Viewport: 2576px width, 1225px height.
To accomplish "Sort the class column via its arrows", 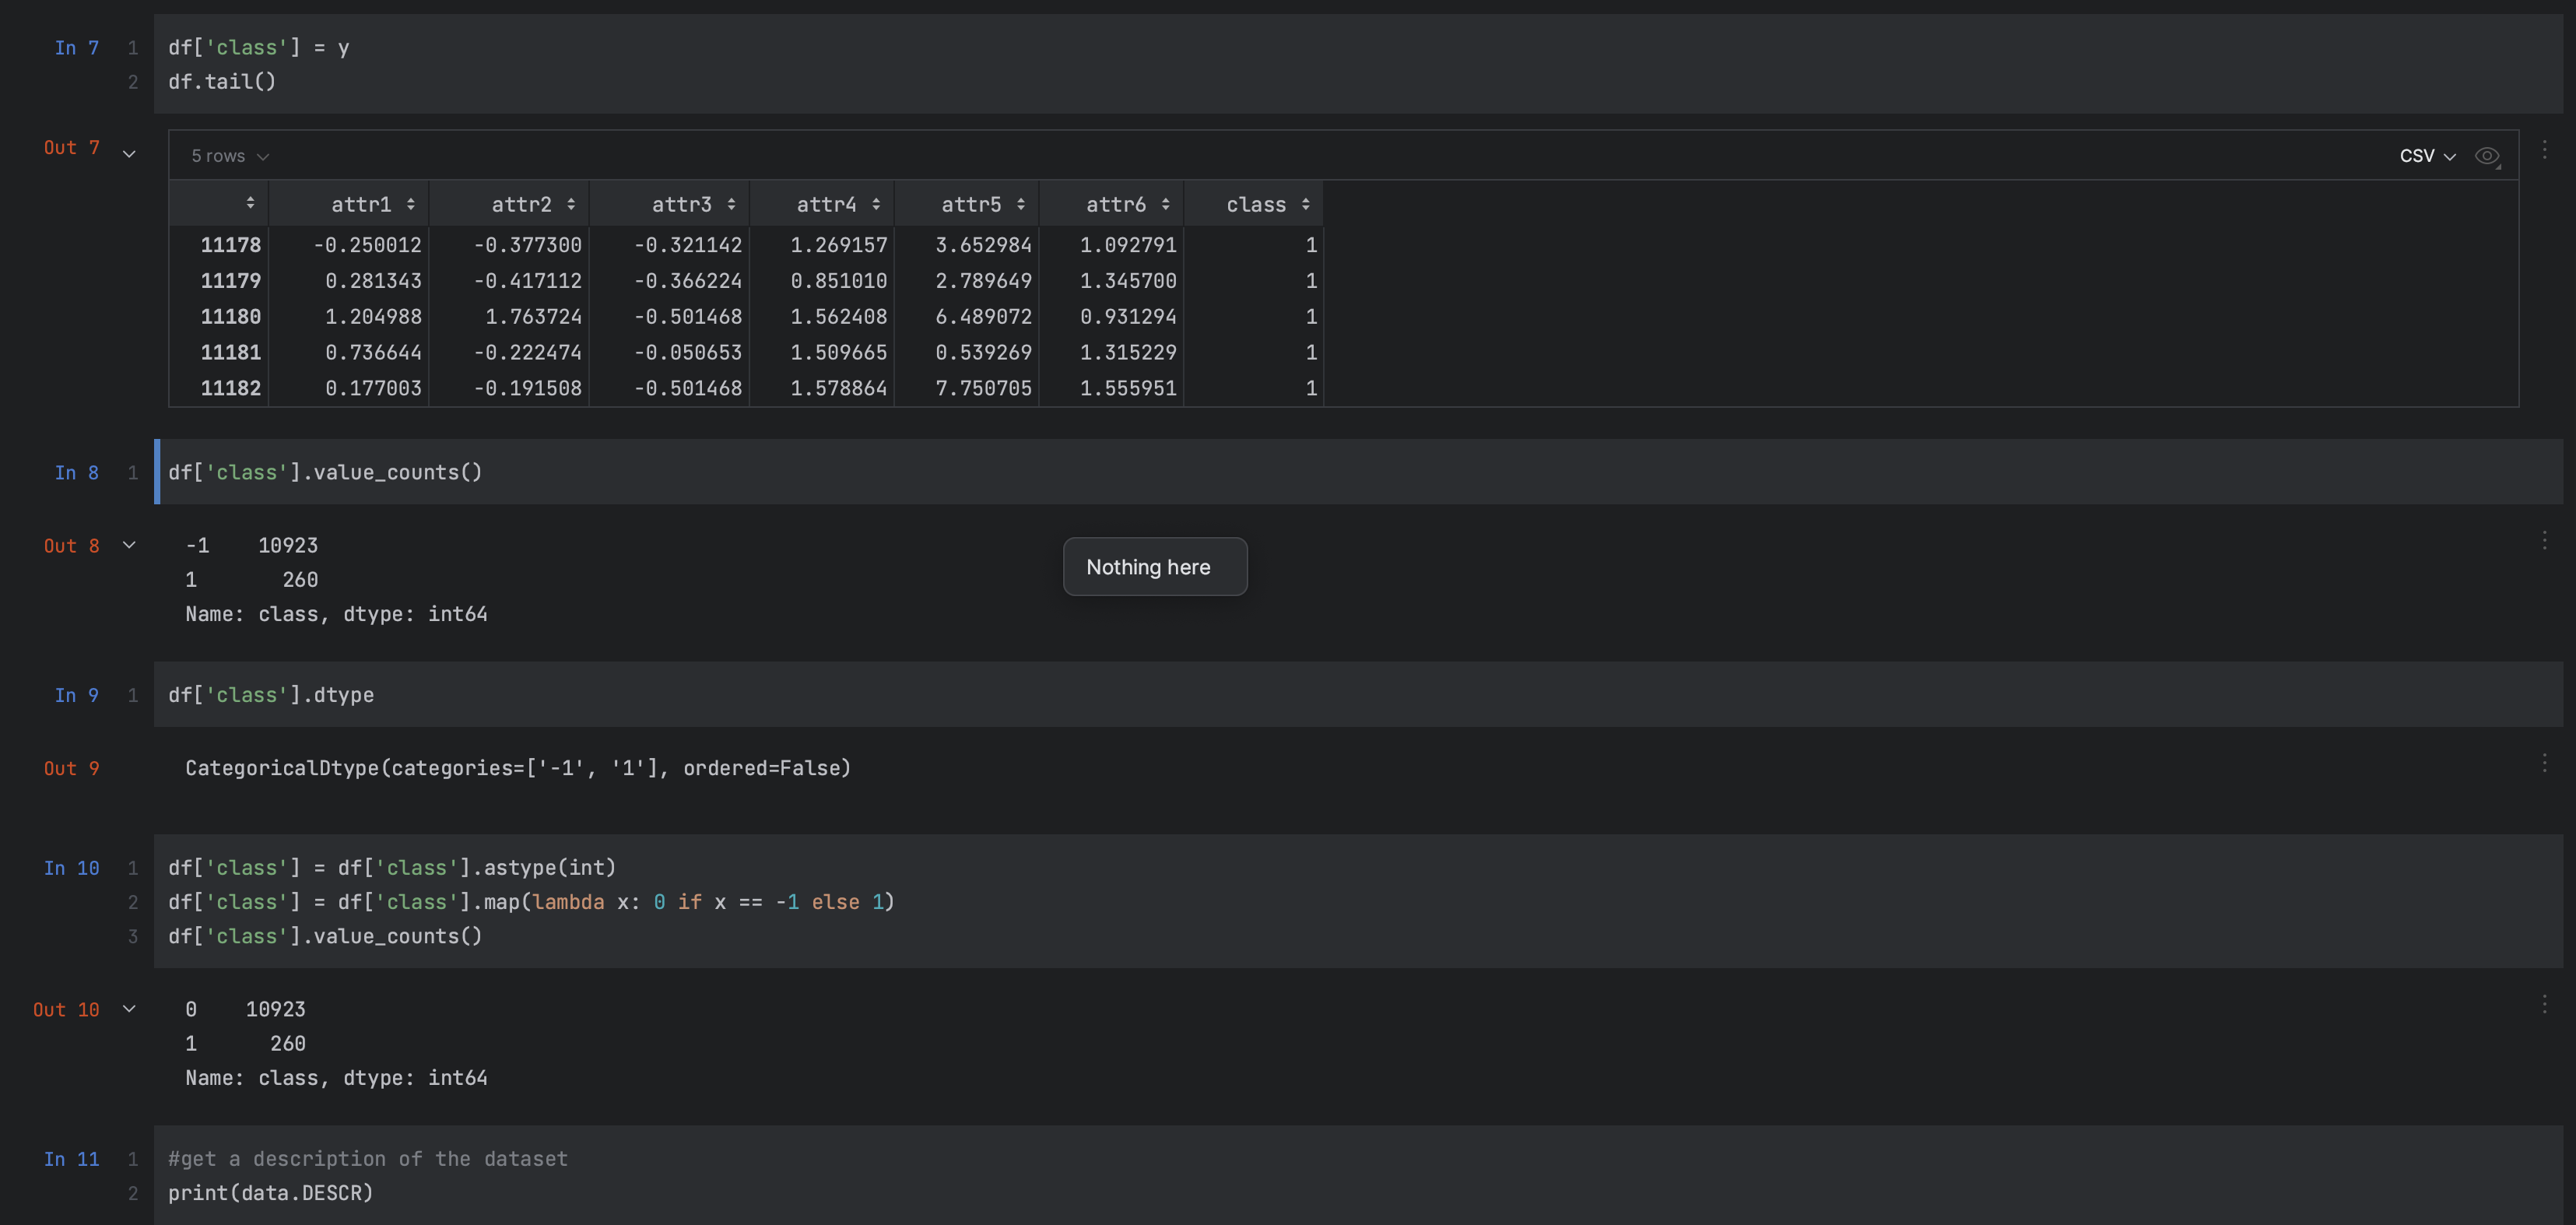I will coord(1306,204).
